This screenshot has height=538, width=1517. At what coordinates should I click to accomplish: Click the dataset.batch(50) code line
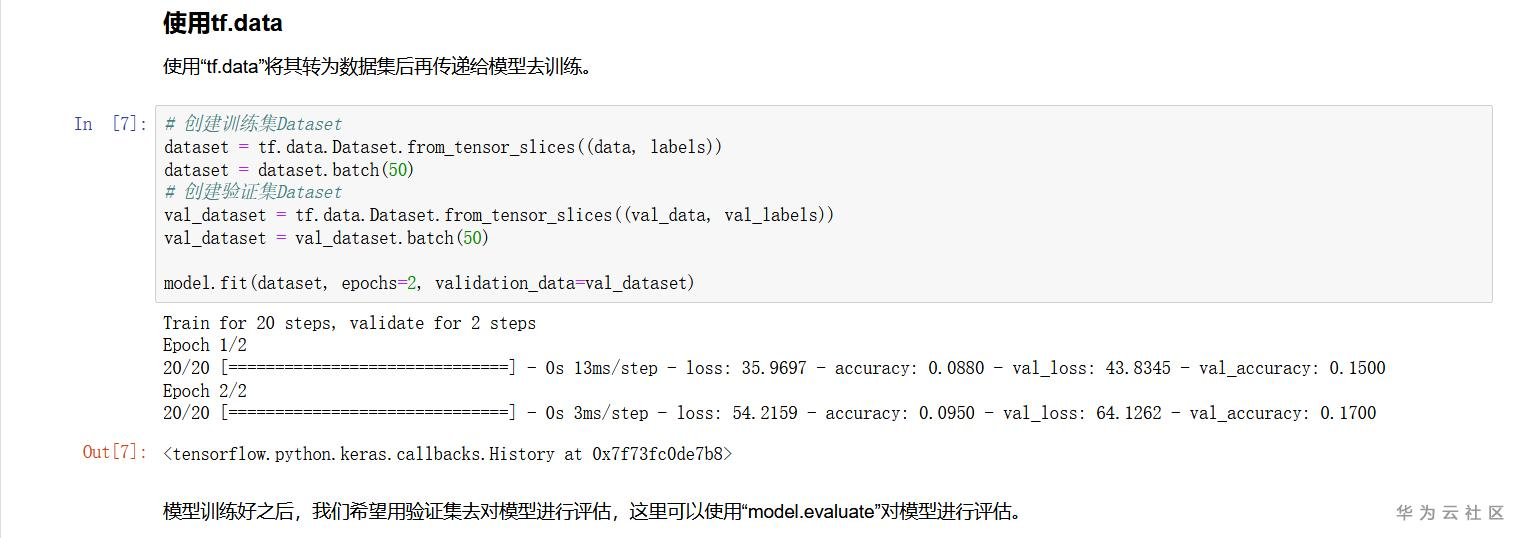pos(289,170)
